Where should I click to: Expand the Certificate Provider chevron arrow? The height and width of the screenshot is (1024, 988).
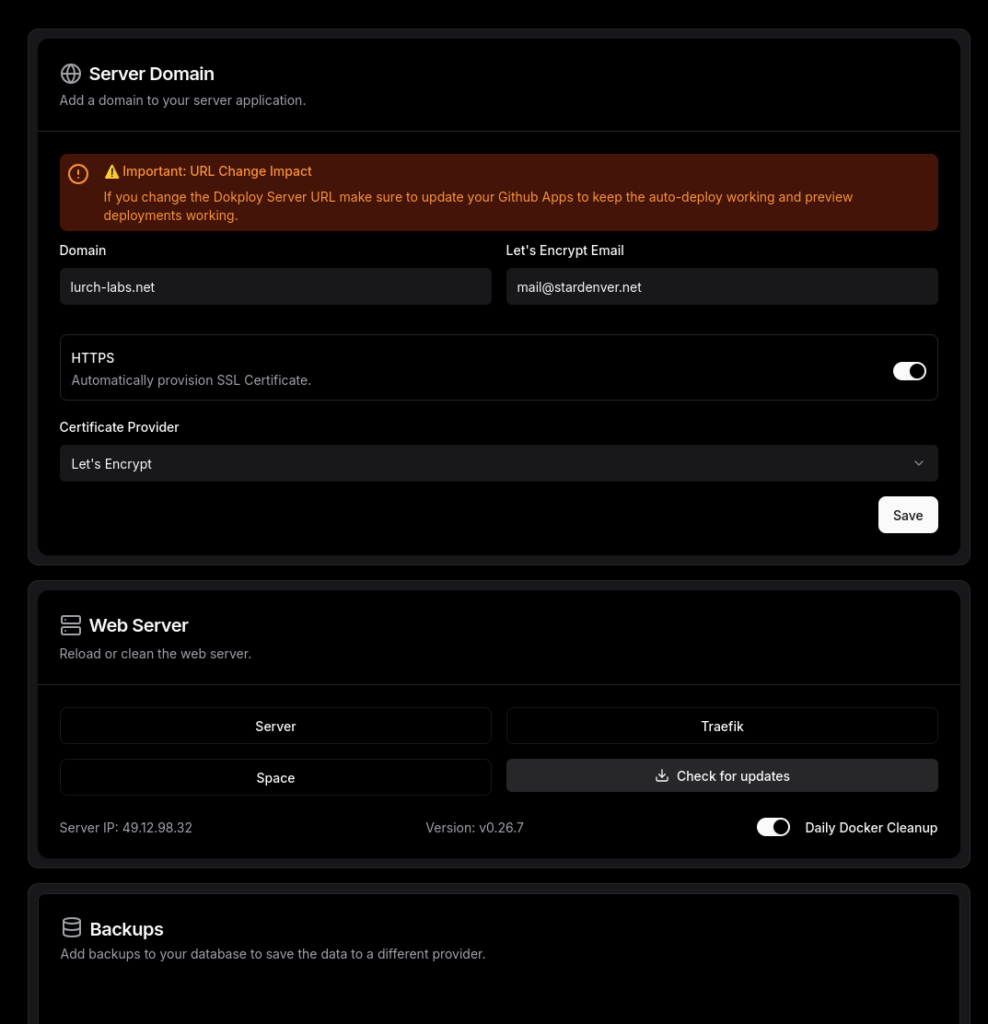pyautogui.click(x=919, y=464)
